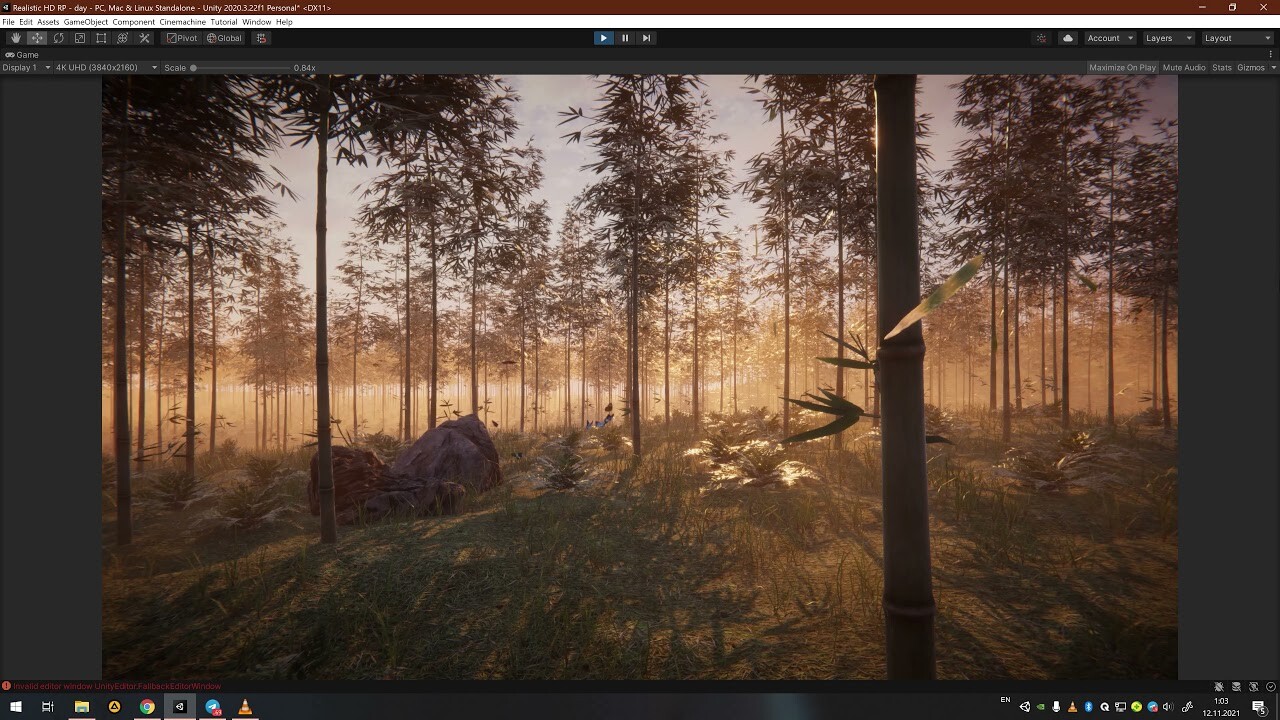The width and height of the screenshot is (1280, 720).
Task: Select the Rect transform tool
Action: (101, 38)
